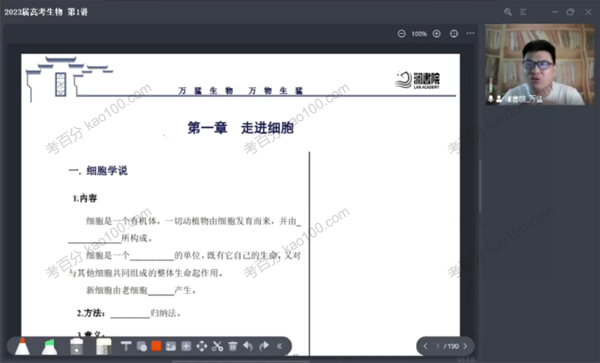Zoom in the document view
The height and width of the screenshot is (363, 600).
(437, 34)
